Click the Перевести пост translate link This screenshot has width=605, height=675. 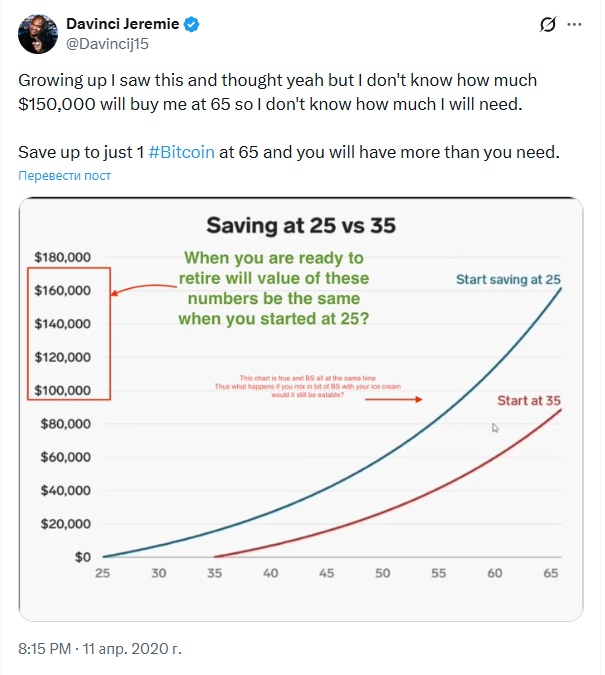pos(64,175)
